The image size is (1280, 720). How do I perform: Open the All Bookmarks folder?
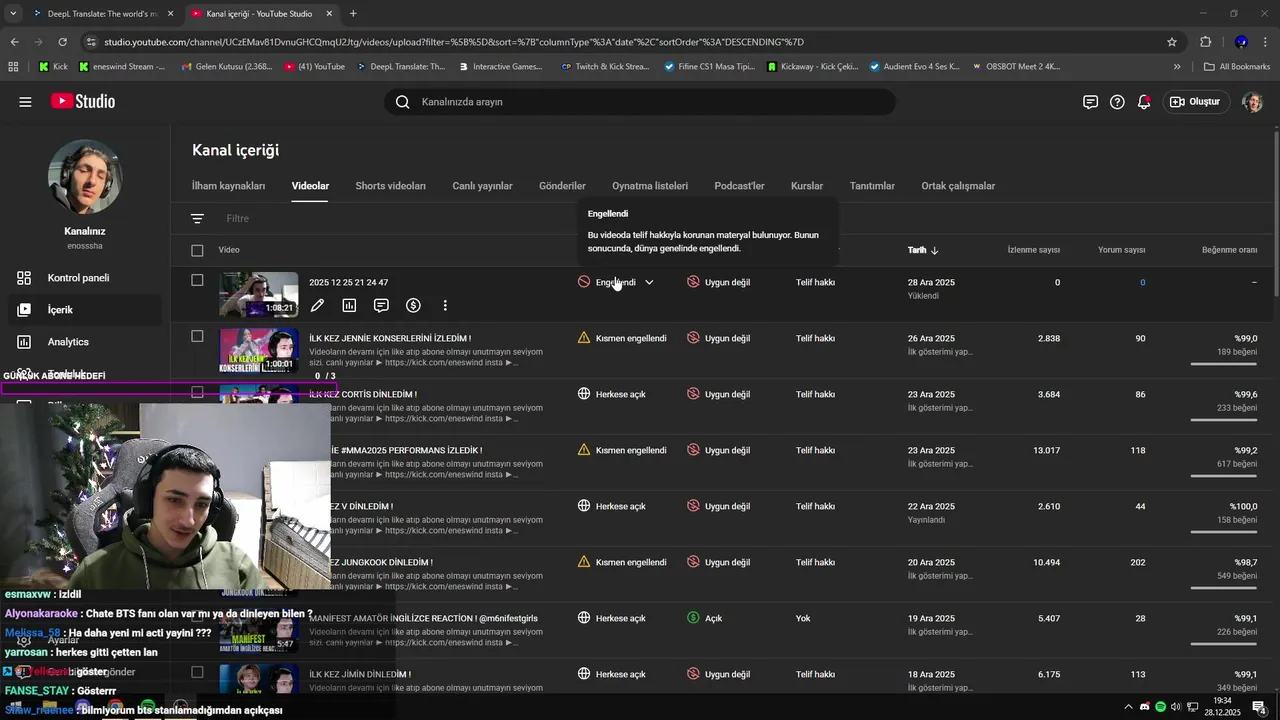tap(1236, 67)
